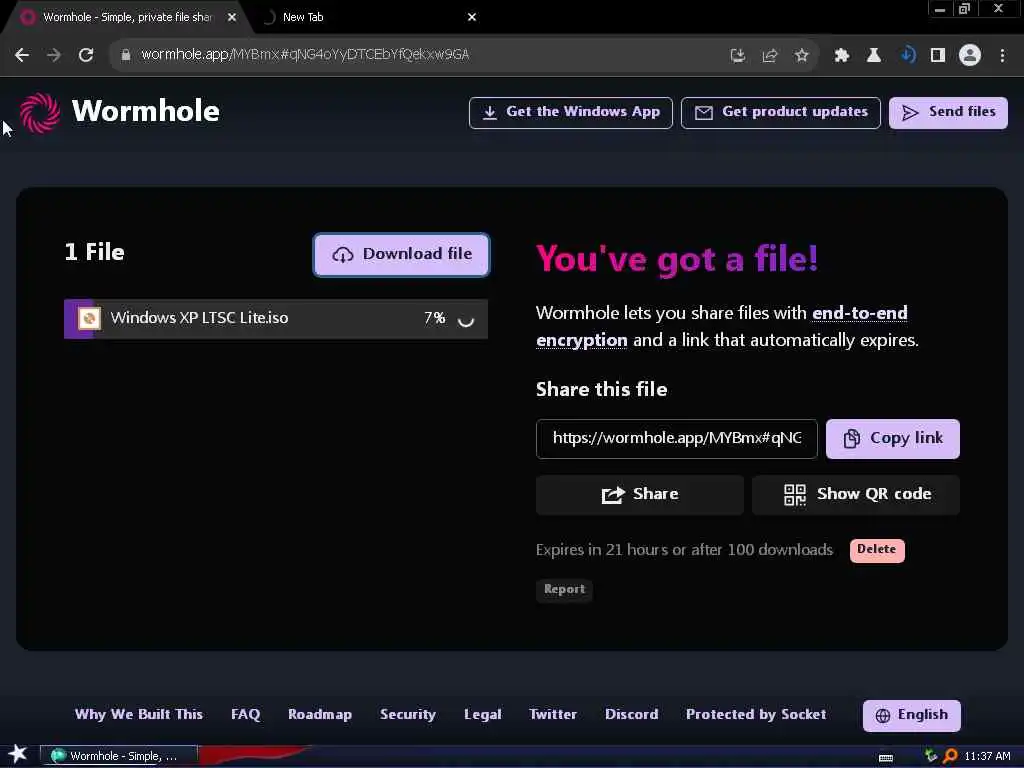The height and width of the screenshot is (768, 1024).
Task: Click the Wormhole swirl logo
Action: click(x=39, y=112)
